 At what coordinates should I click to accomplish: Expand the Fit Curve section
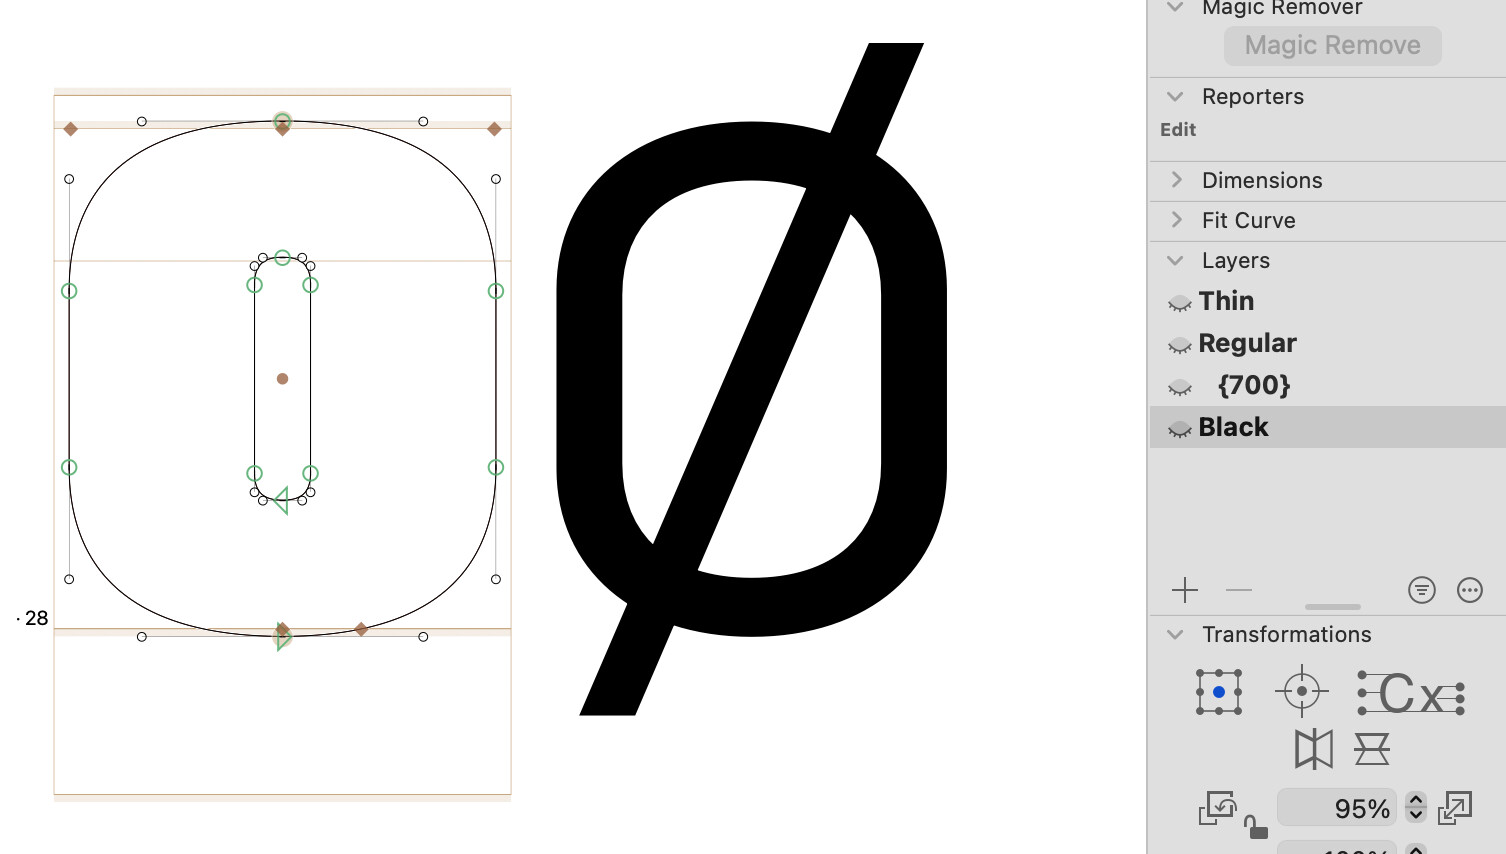click(1177, 220)
